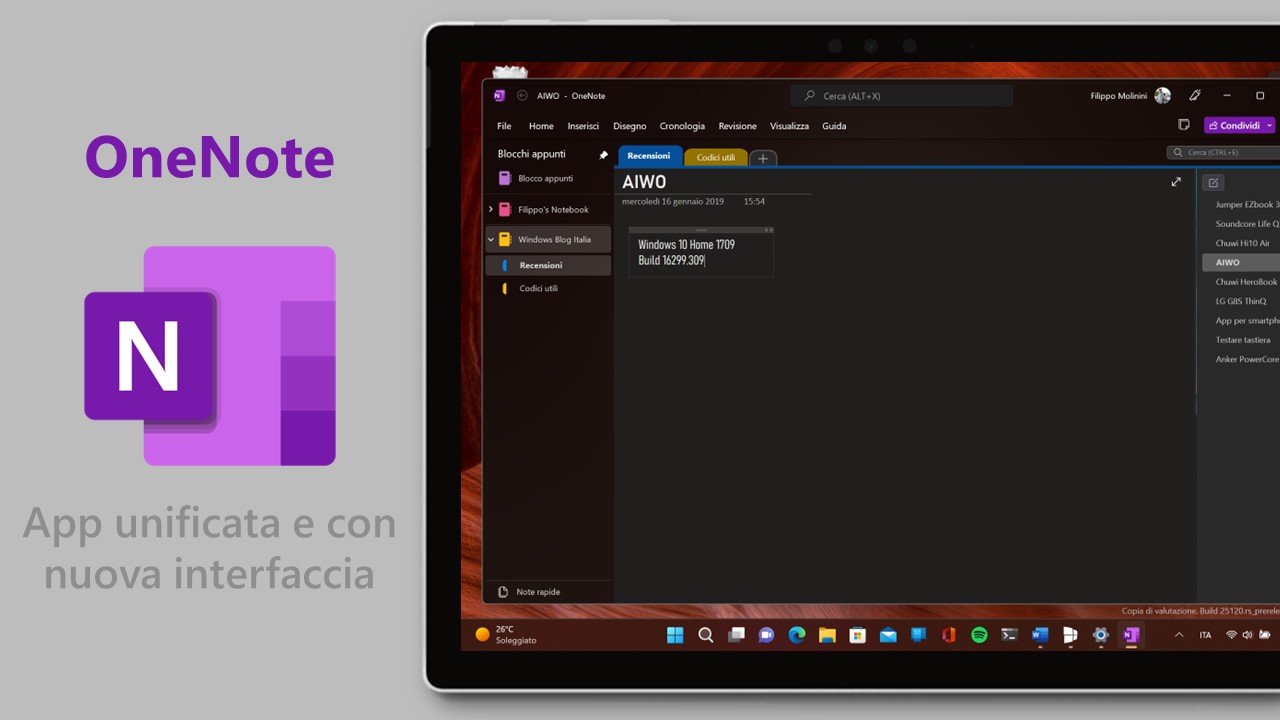Pin the Blocchi appunti notebook pane

pyautogui.click(x=603, y=155)
